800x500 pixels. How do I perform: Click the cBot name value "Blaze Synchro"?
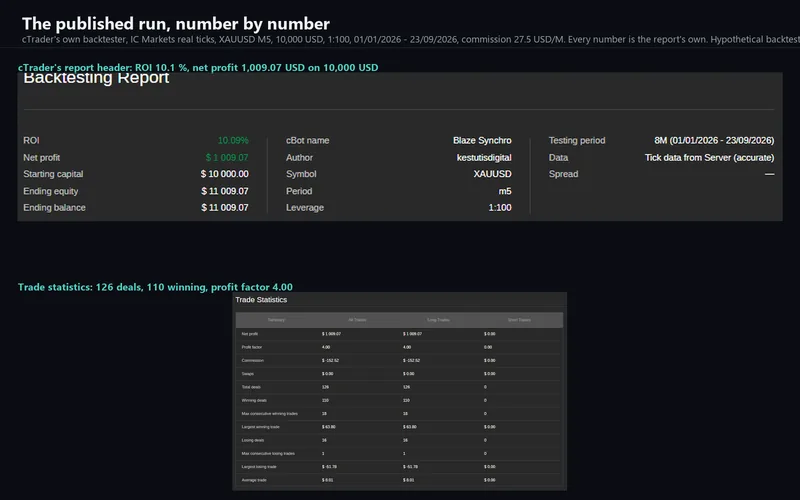pyautogui.click(x=482, y=140)
